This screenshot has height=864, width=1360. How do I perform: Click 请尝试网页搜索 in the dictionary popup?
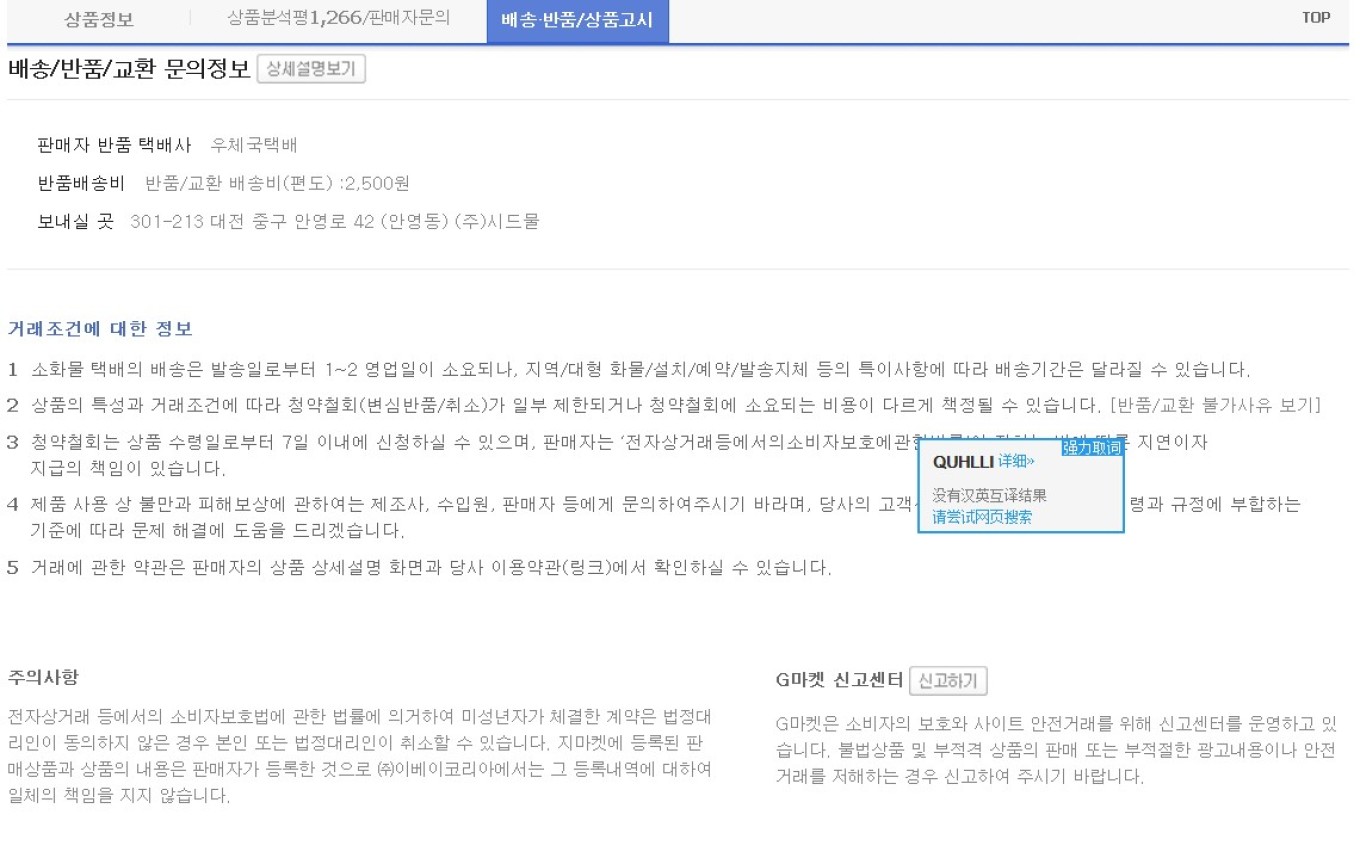click(982, 517)
